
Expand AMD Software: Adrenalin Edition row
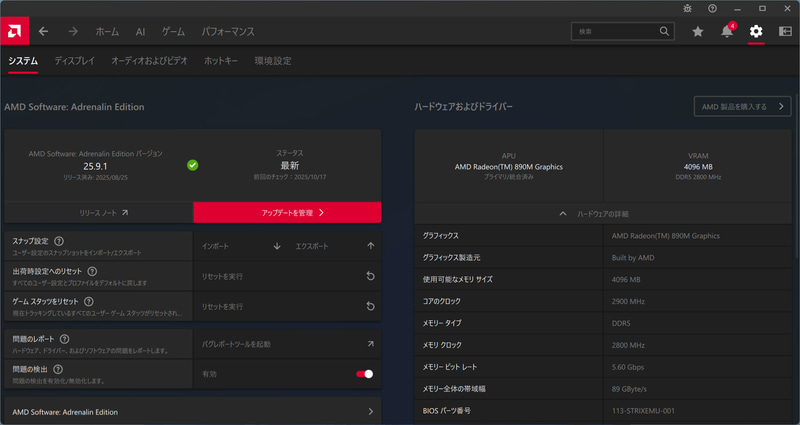click(x=193, y=412)
